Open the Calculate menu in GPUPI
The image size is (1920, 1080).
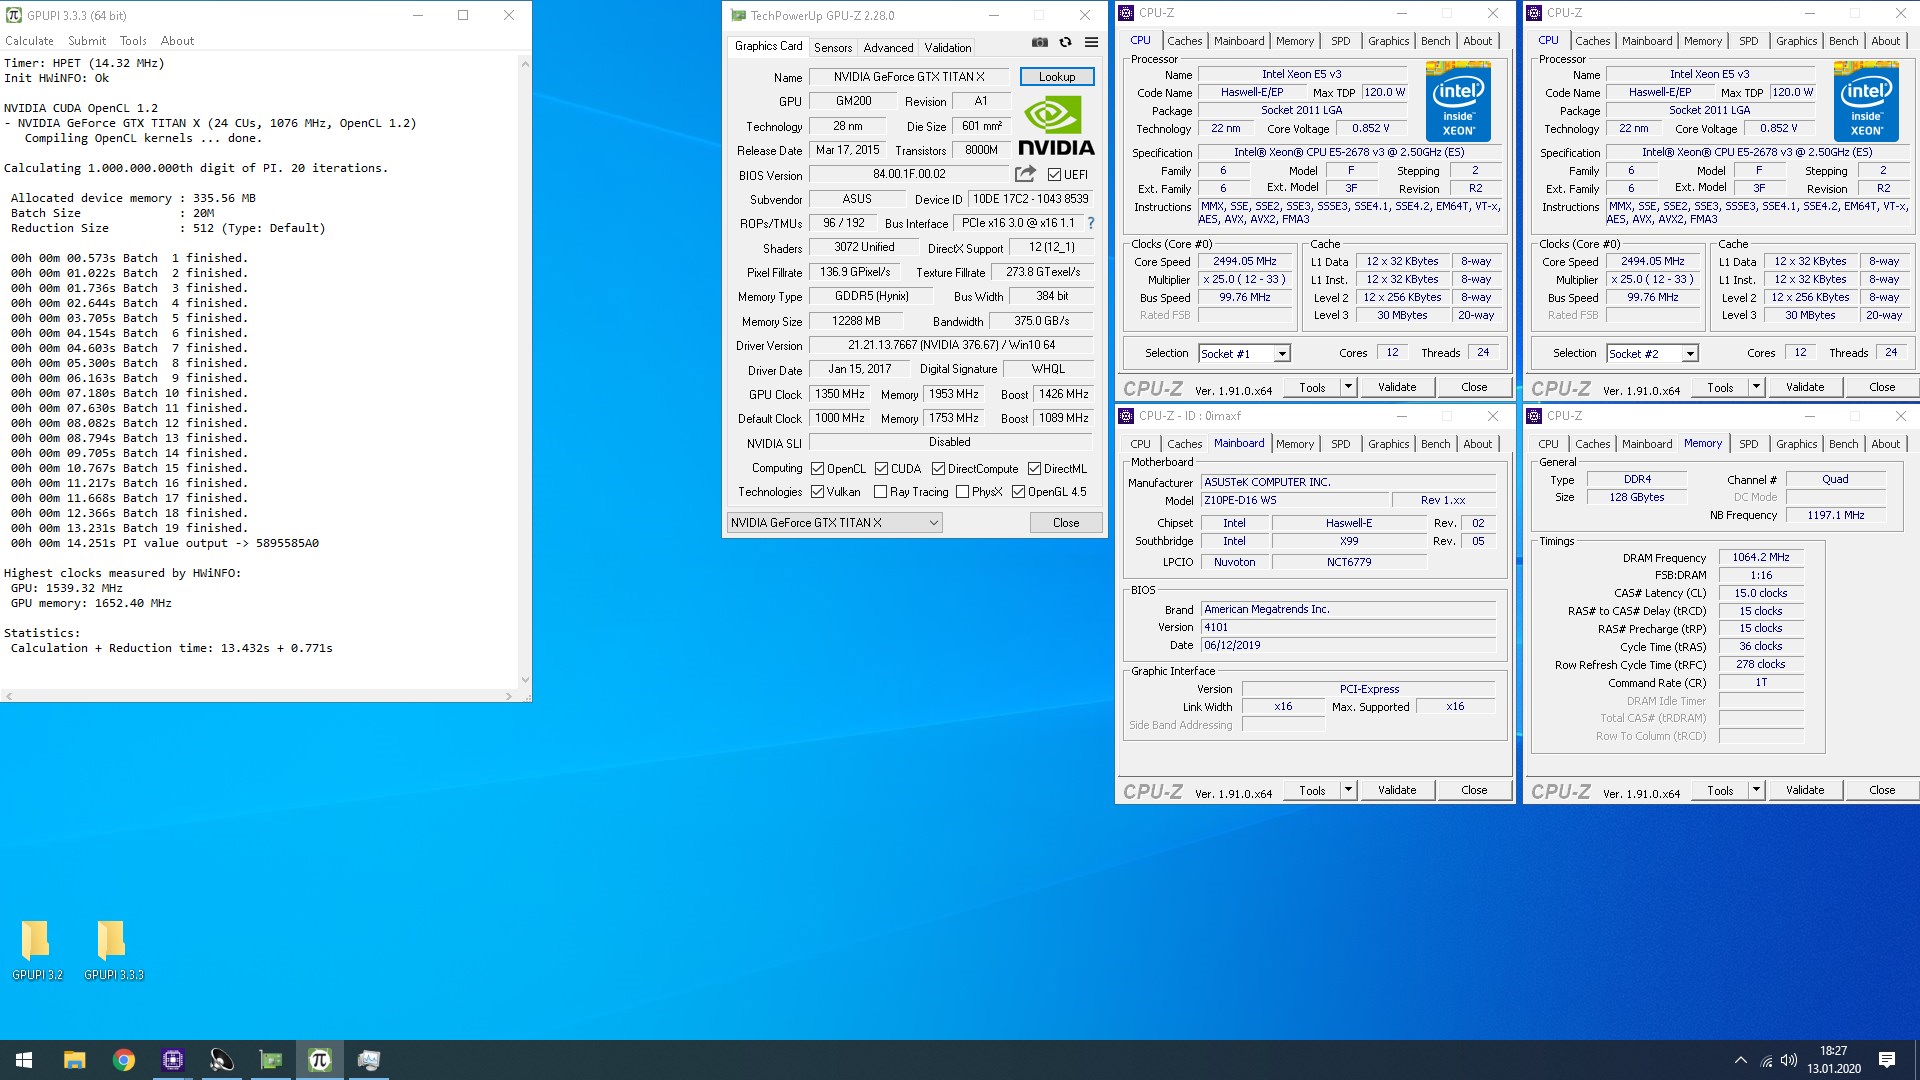(29, 41)
